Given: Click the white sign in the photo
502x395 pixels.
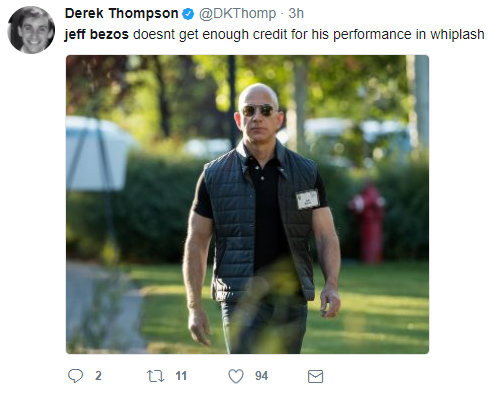Looking at the screenshot, I should [x=96, y=154].
